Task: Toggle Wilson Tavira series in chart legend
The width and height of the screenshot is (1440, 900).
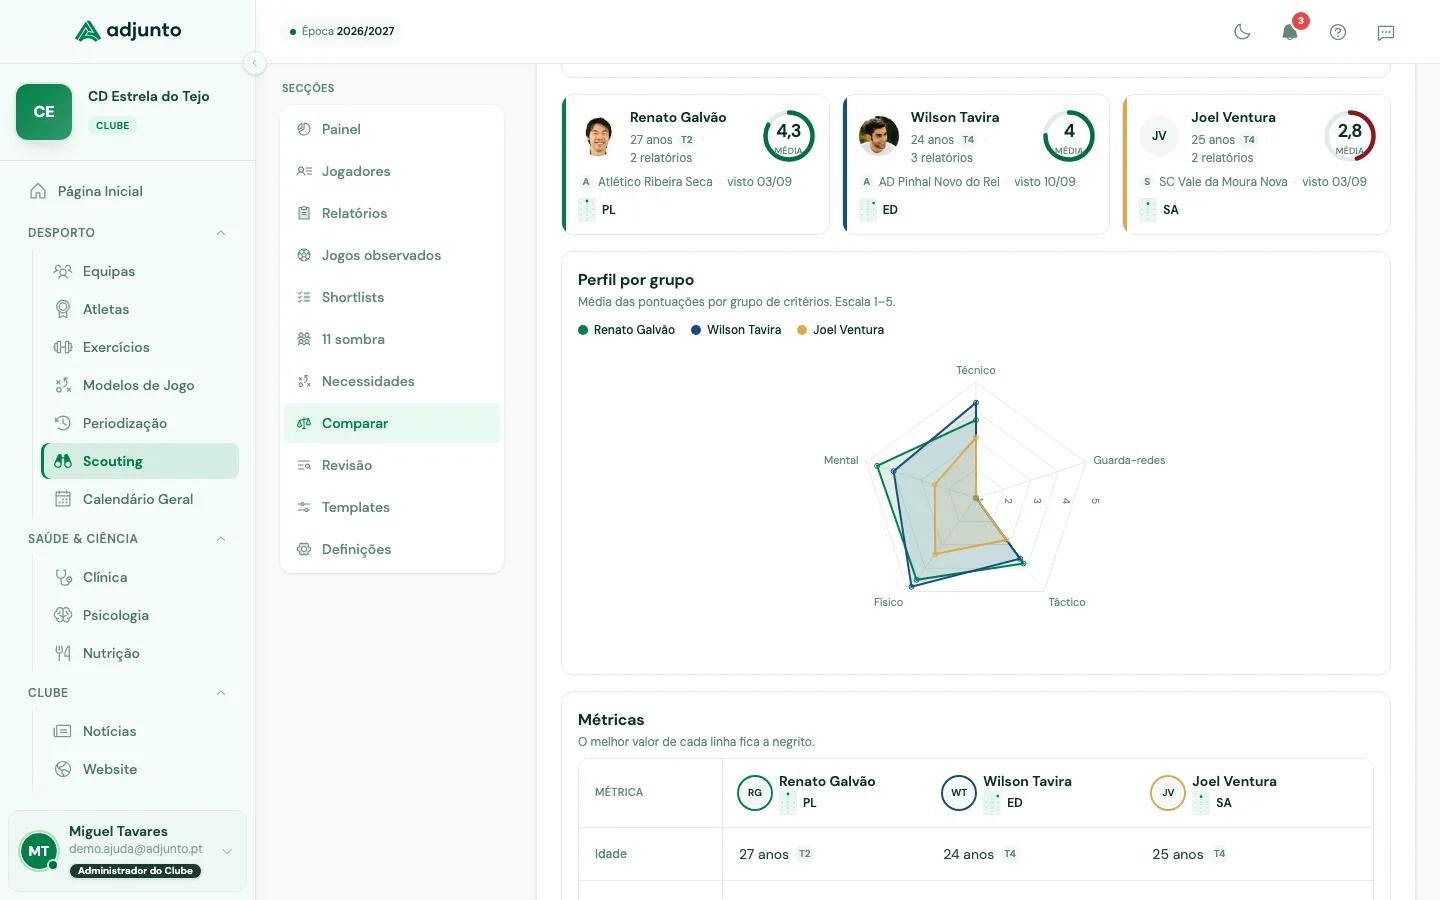Action: [736, 330]
